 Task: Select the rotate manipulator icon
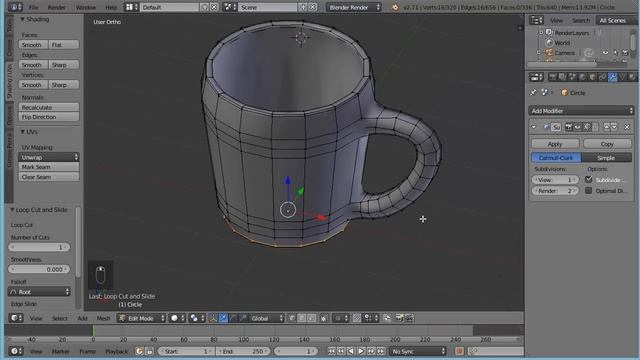[x=233, y=318]
